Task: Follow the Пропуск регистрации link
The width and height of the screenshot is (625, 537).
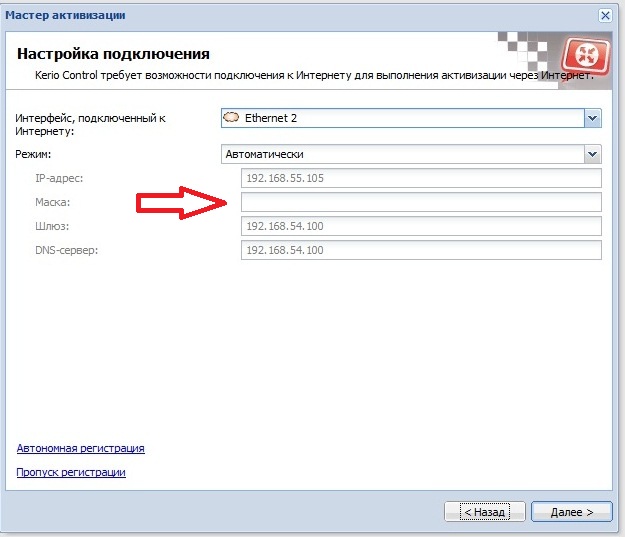Action: click(x=71, y=472)
